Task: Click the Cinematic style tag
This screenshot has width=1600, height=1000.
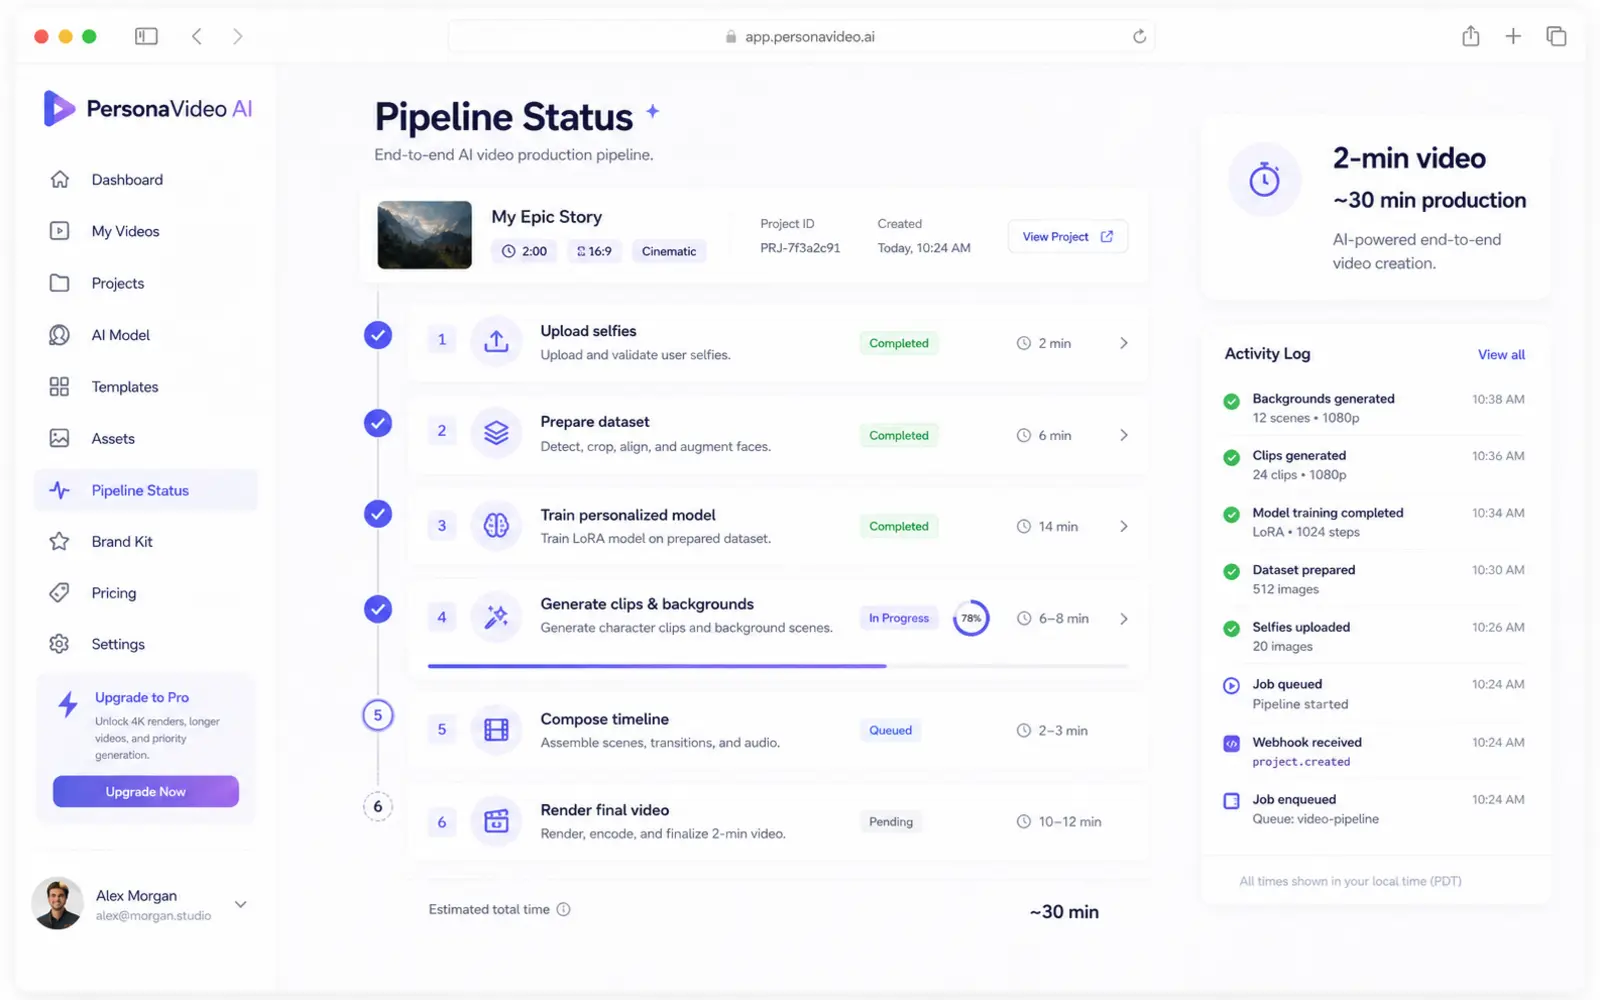Action: pos(669,251)
